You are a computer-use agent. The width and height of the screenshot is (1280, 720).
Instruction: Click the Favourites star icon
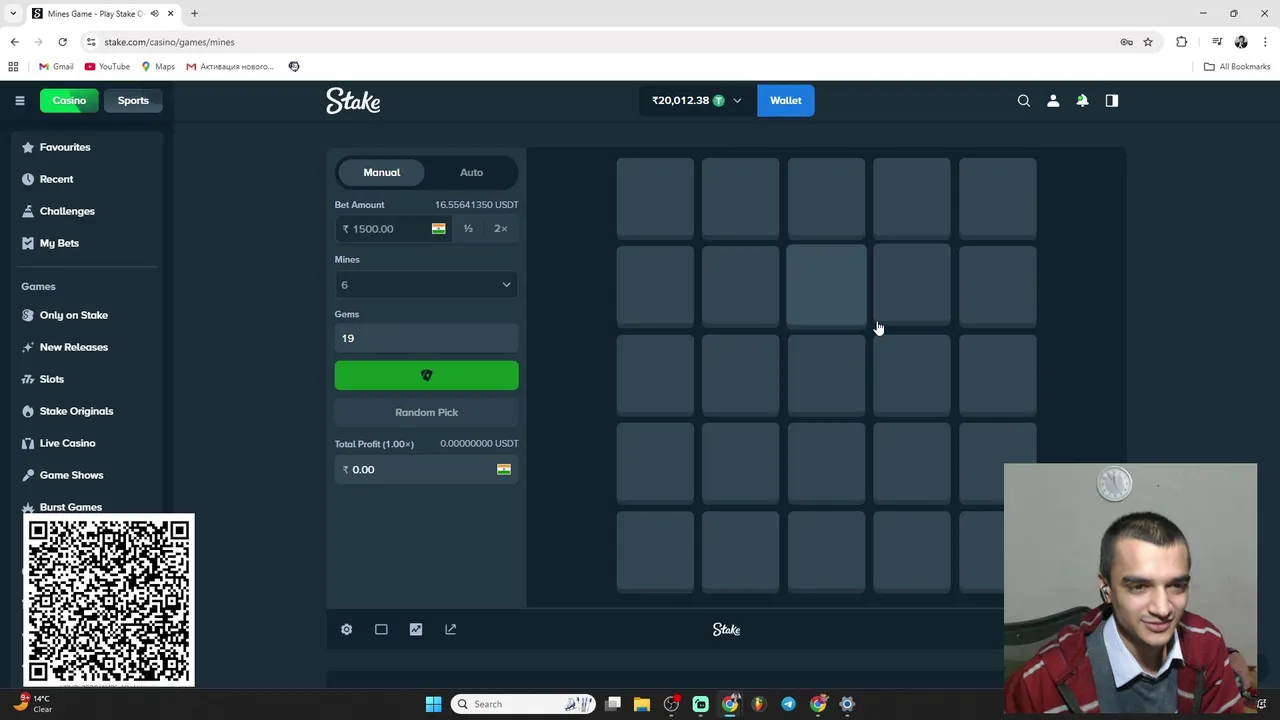tap(28, 147)
